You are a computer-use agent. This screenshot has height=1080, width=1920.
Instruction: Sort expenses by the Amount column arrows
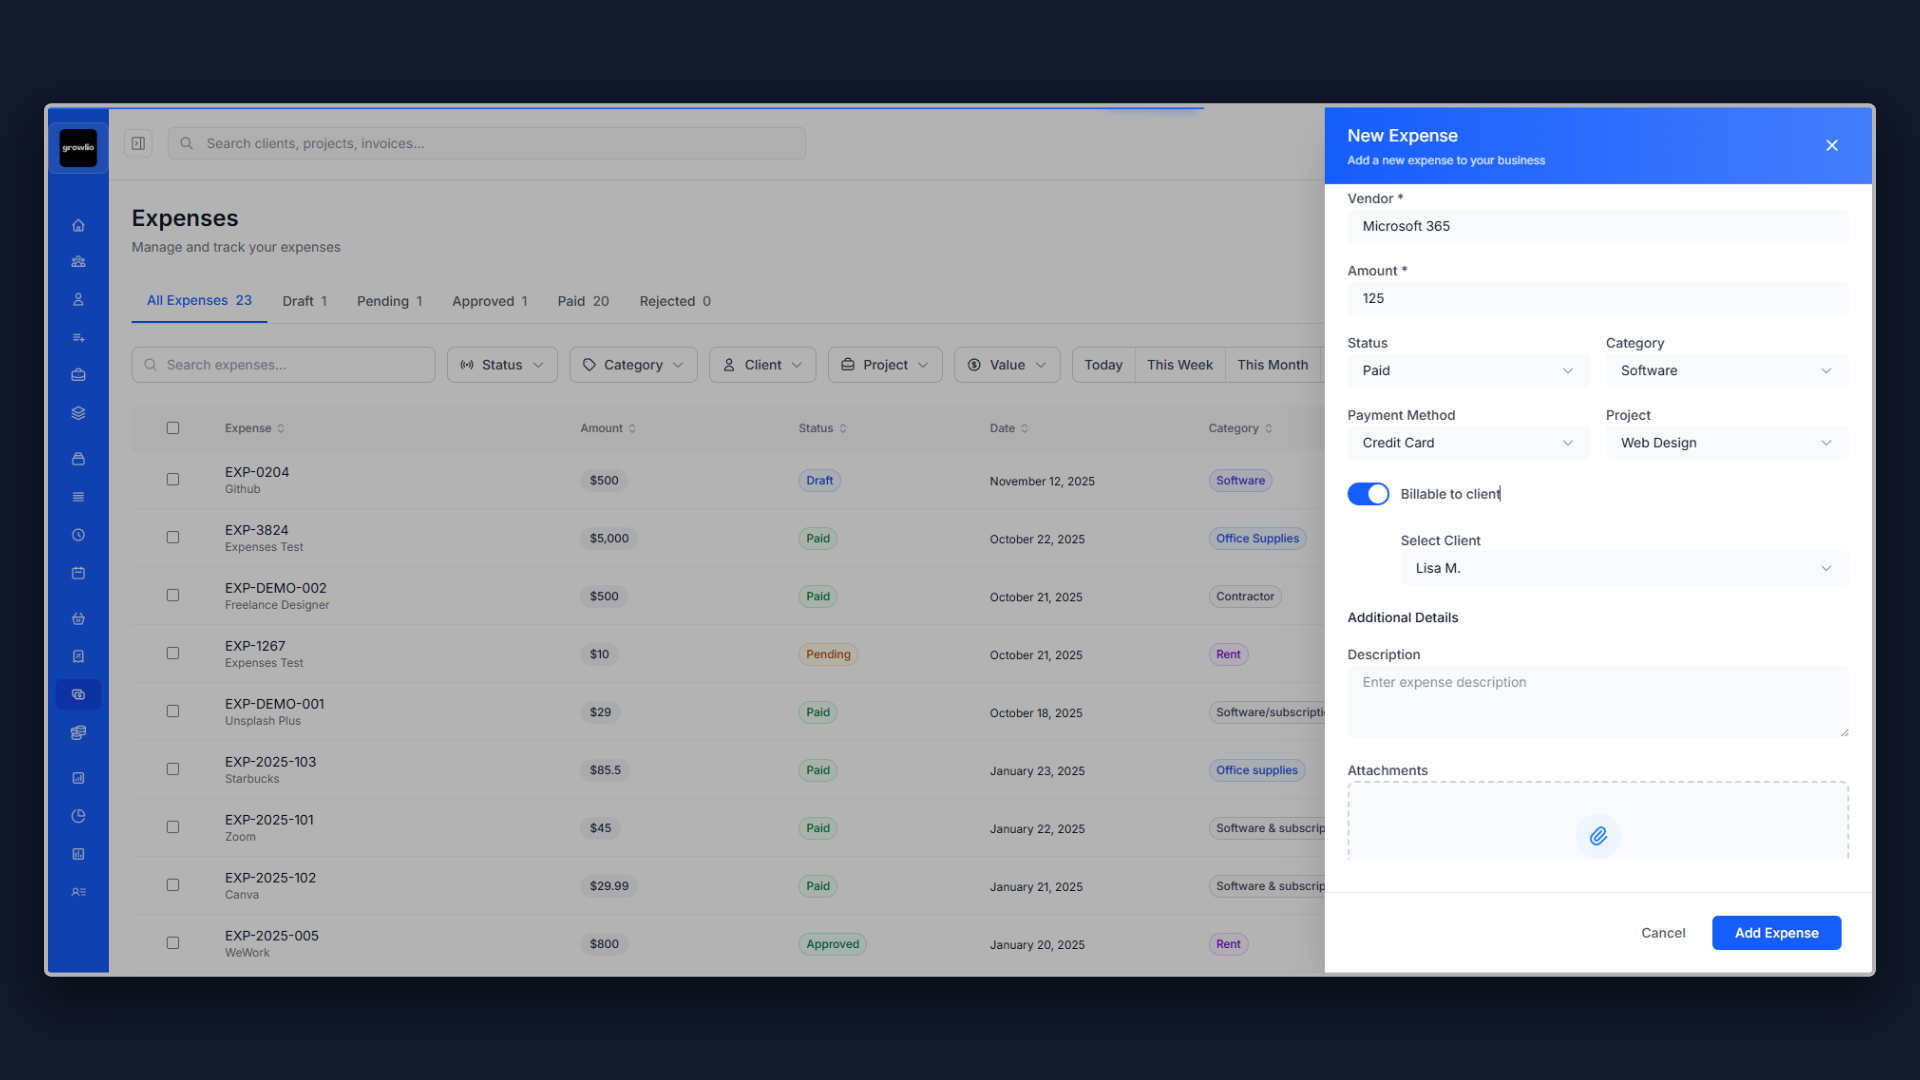[630, 427]
